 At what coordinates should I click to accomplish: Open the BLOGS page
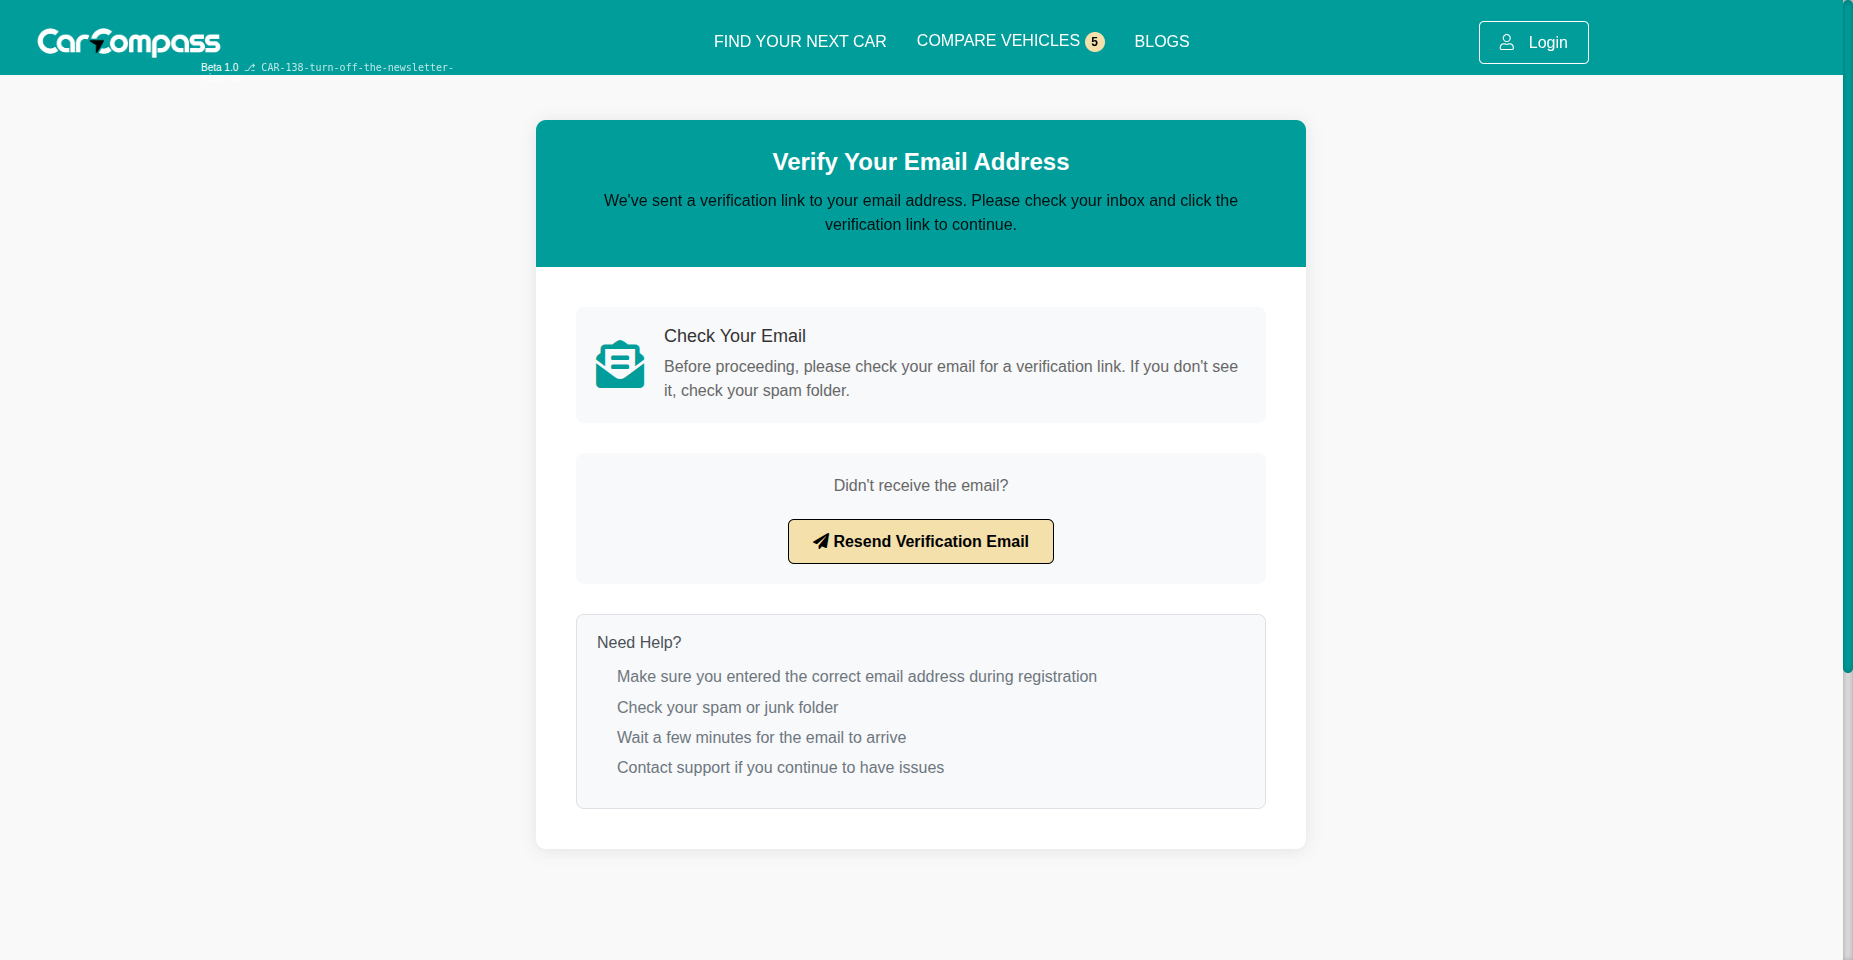coord(1161,41)
